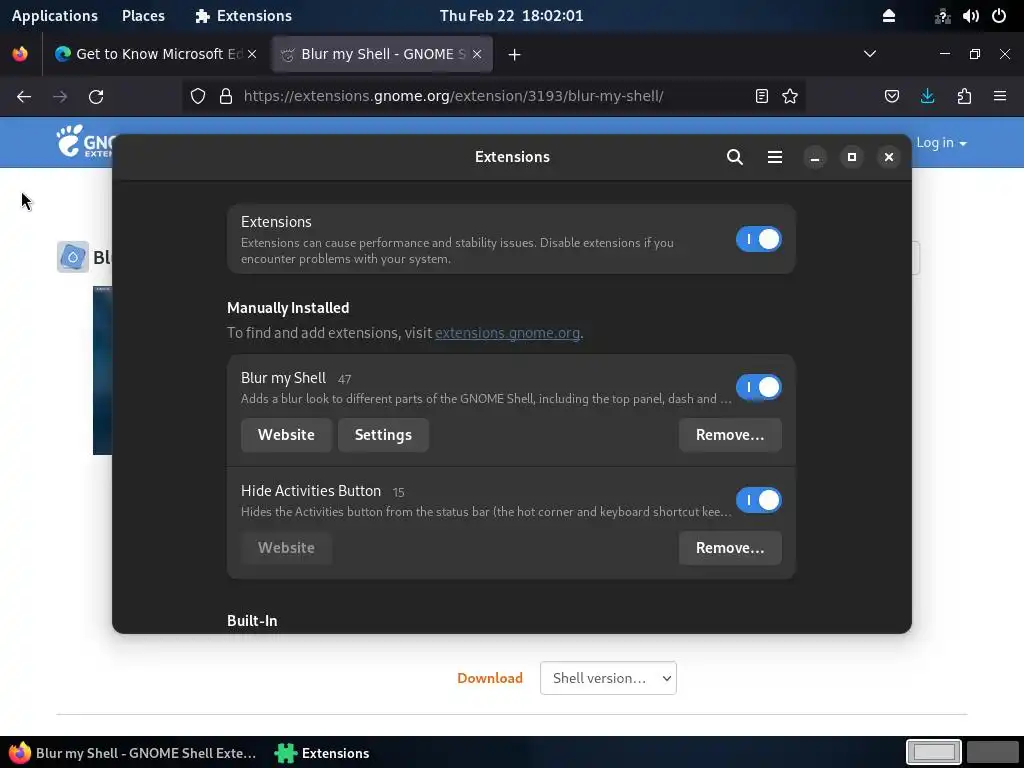Close the Blur my Shell tab
This screenshot has height=768, width=1024.
tap(477, 54)
